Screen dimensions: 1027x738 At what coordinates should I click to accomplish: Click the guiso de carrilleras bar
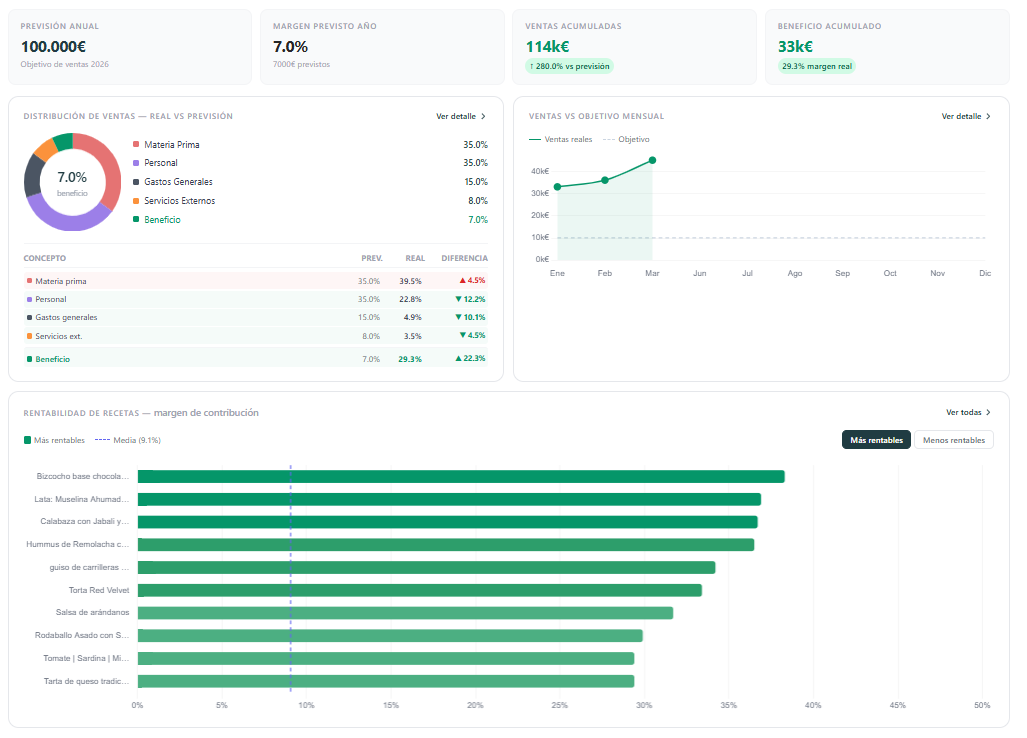(x=426, y=568)
